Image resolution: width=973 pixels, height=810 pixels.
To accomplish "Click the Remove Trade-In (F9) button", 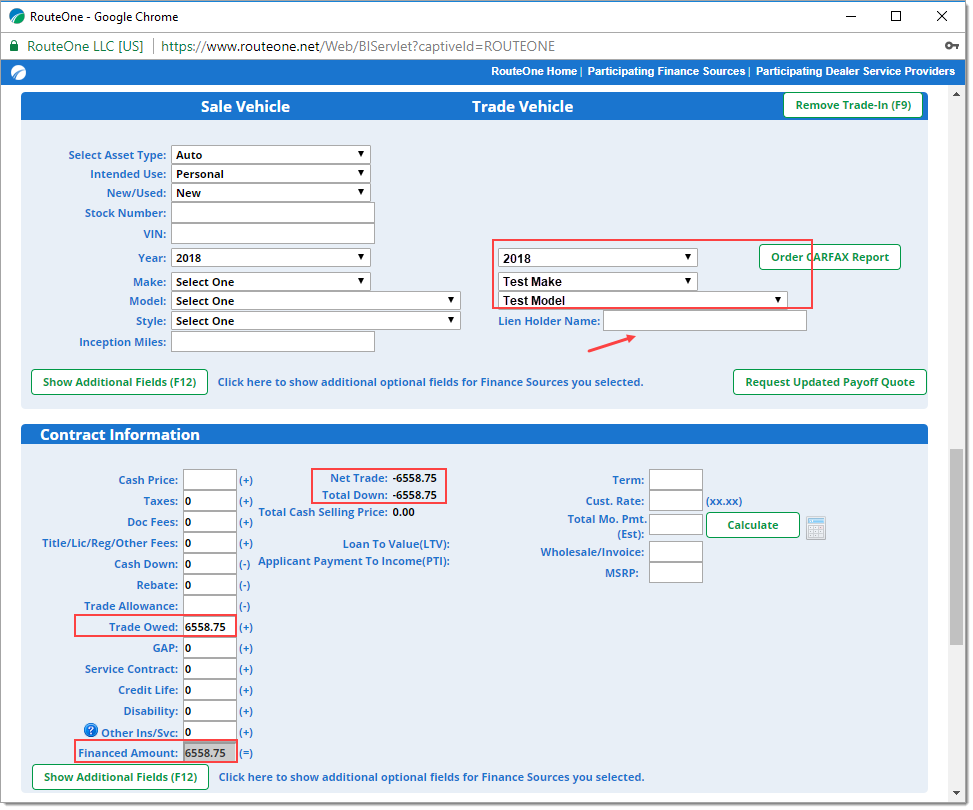I will click(x=853, y=106).
